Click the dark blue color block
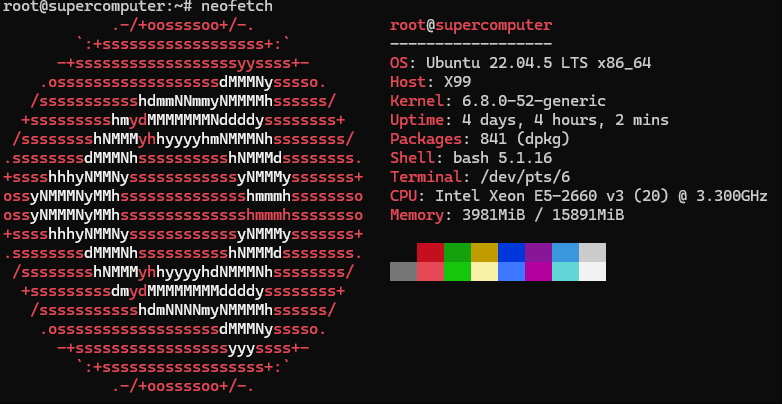Screen dimensions: 782x404 pos(512,252)
